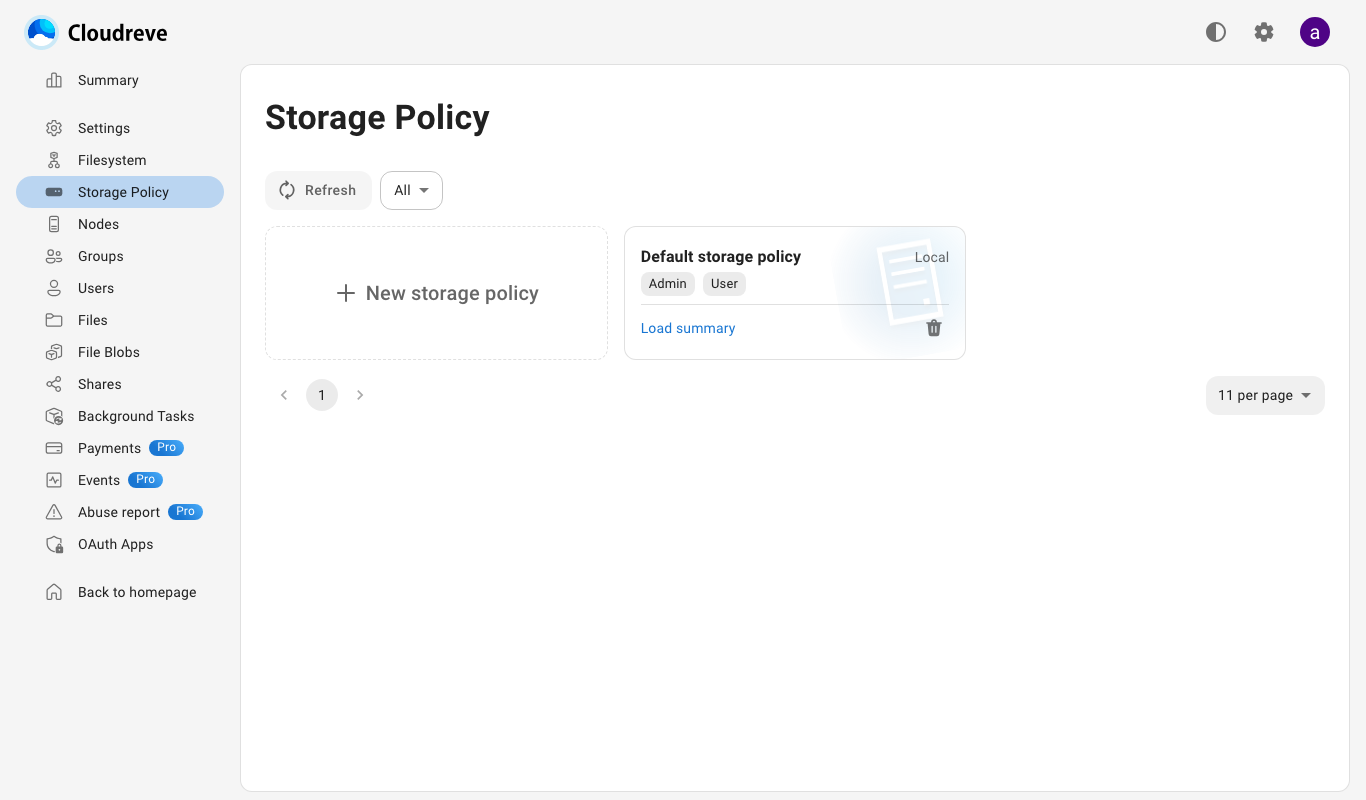The image size is (1366, 800).
Task: Click the Shares sidebar icon
Action: tap(54, 384)
